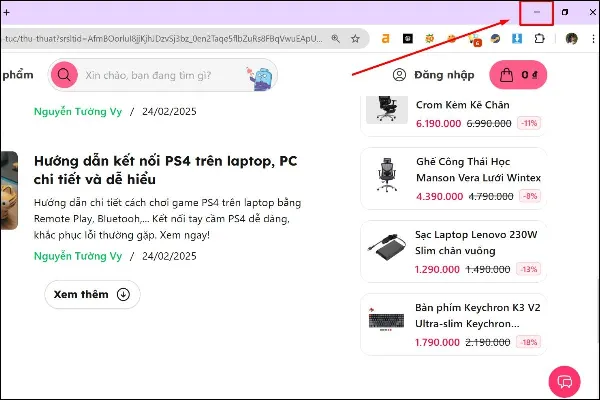Click the price 1.790.000

[437, 342]
